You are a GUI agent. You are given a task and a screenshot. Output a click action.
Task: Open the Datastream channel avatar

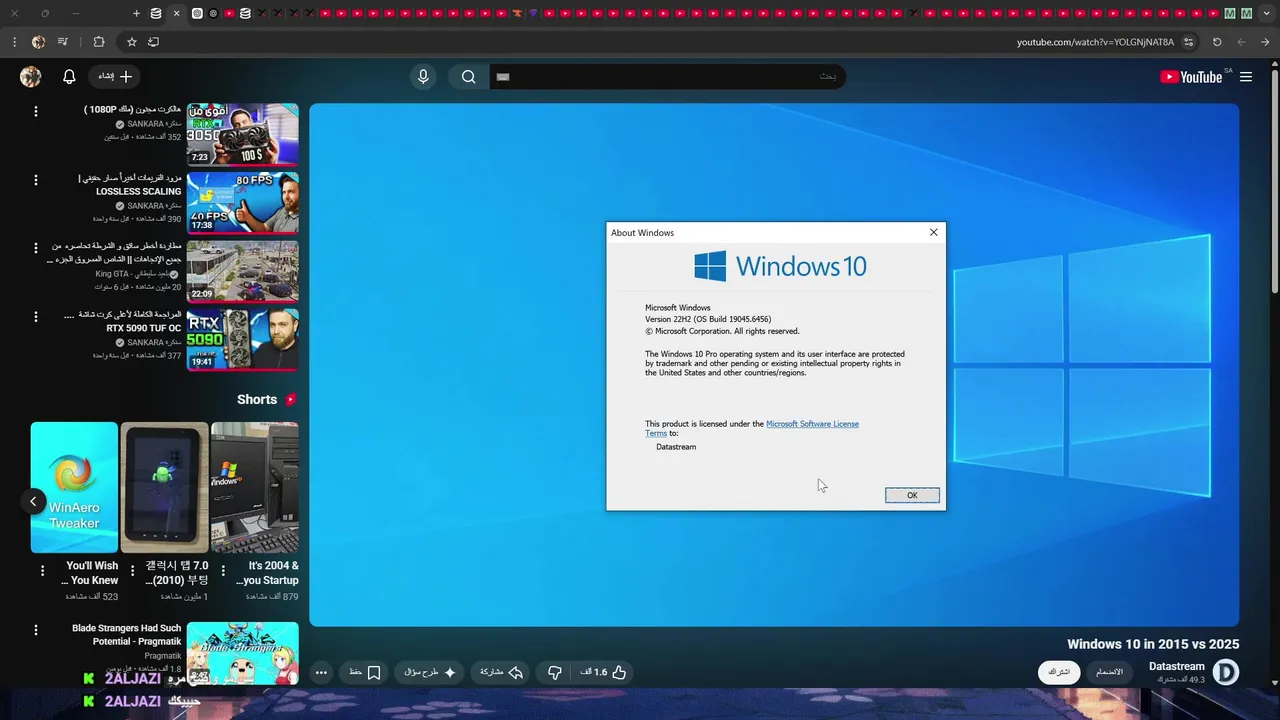click(x=1226, y=672)
